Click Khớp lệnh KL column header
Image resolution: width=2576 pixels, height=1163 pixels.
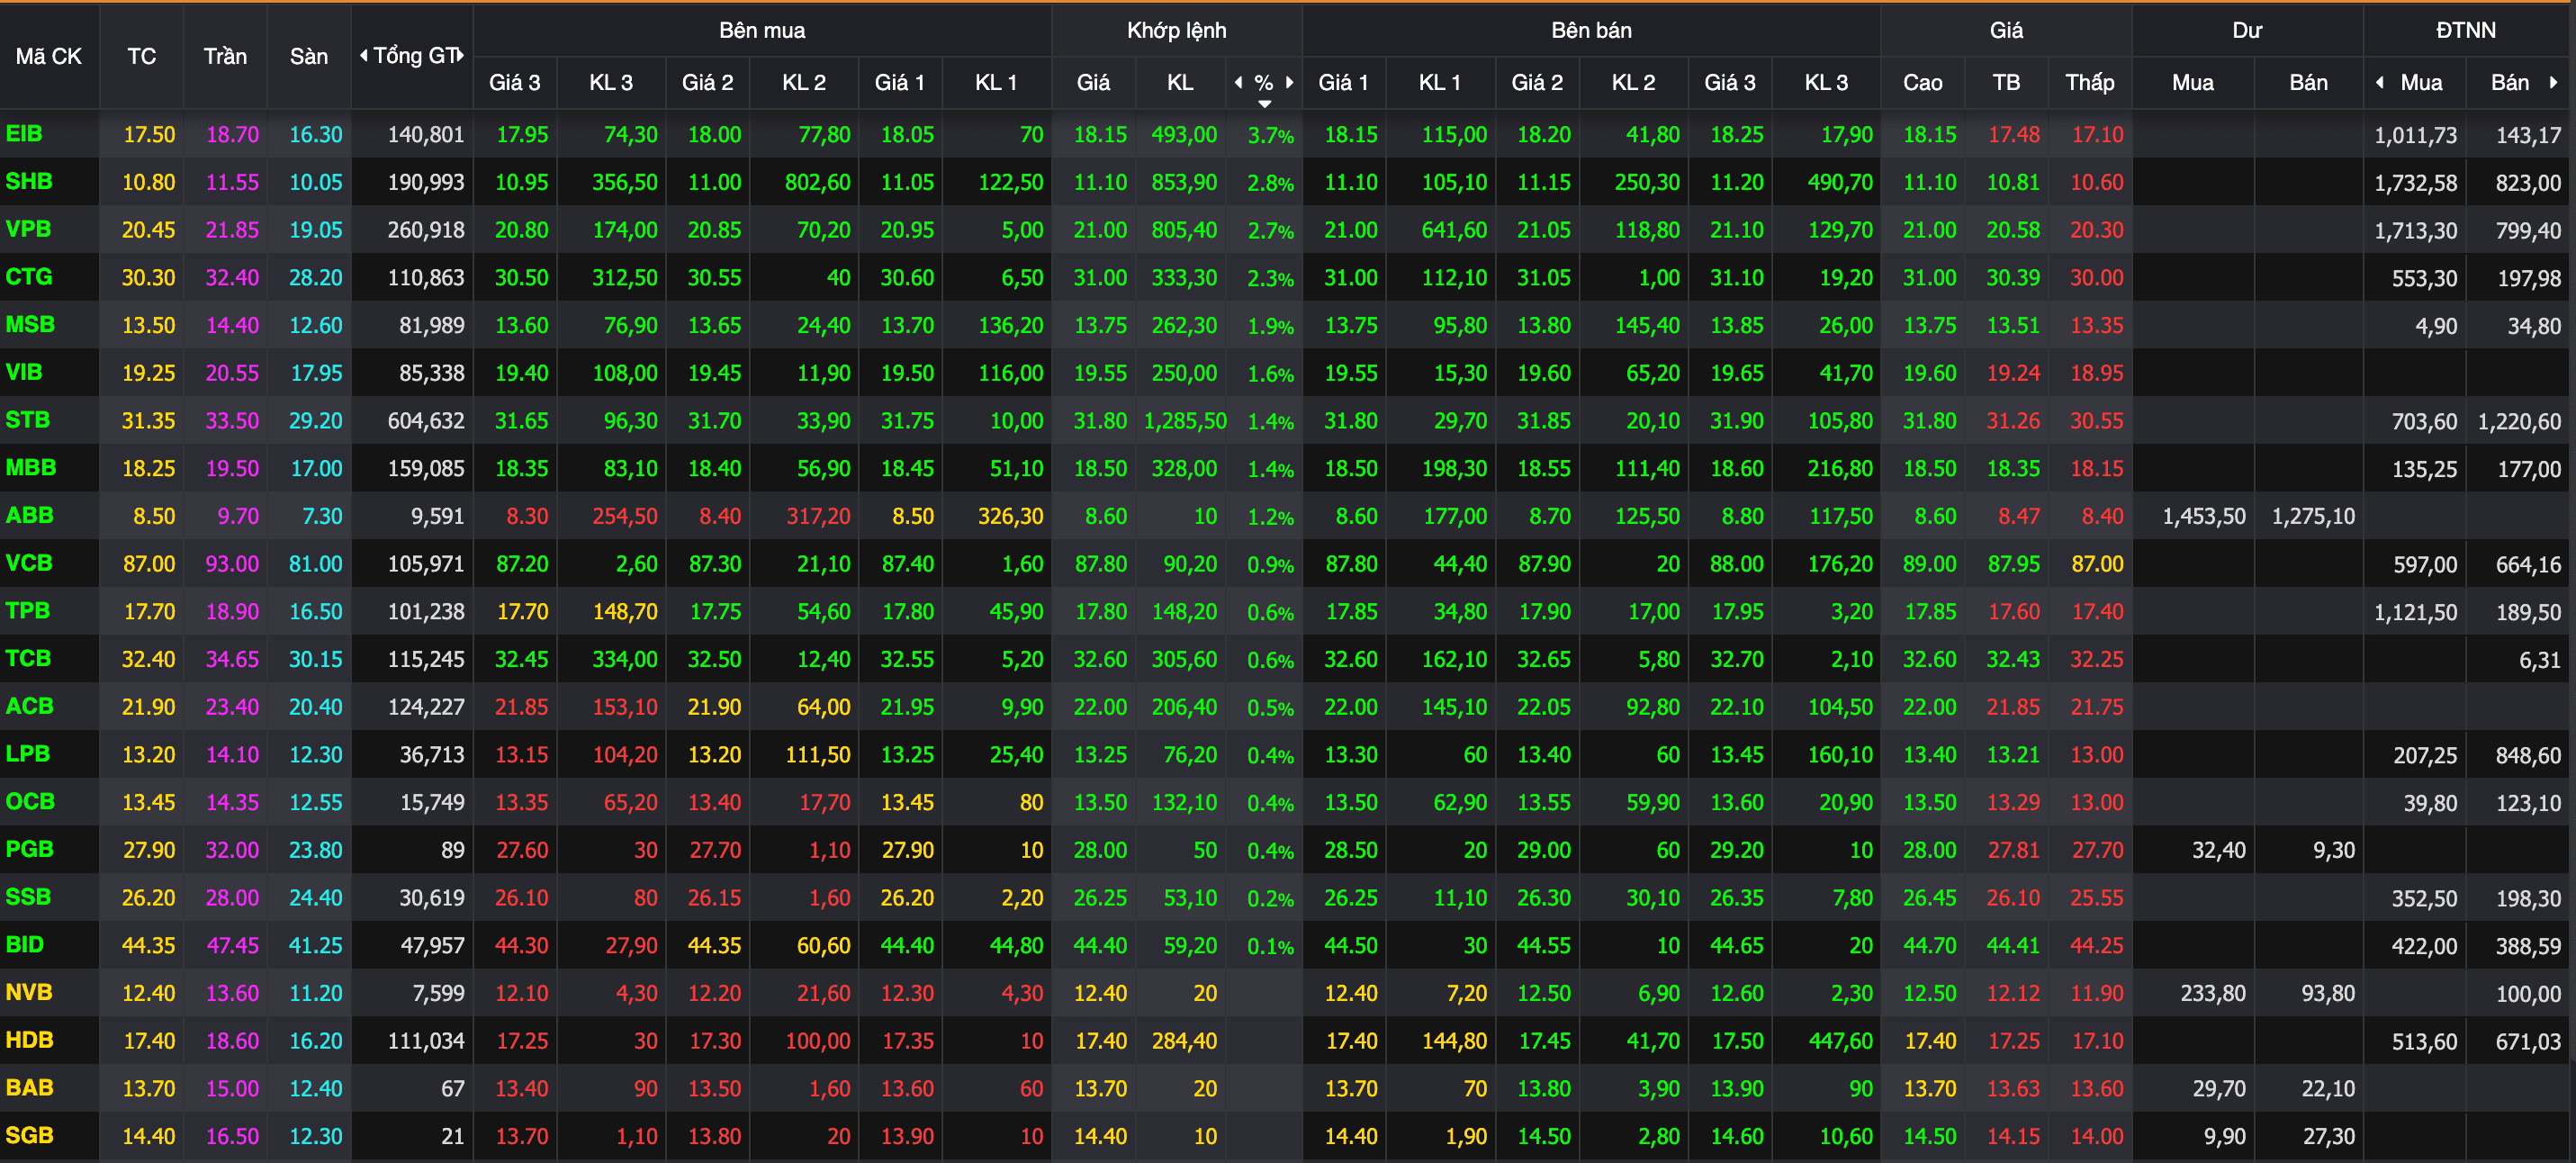[1180, 82]
